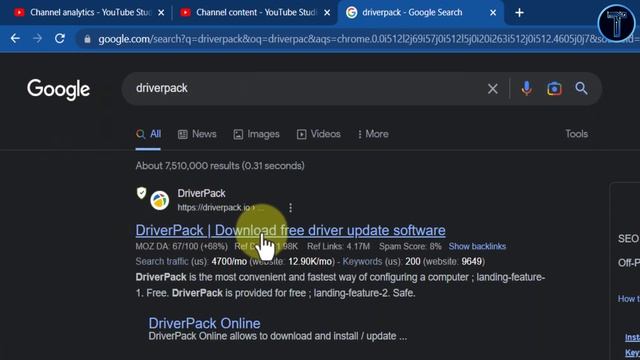Click the MOZ DA: 67/100 value
The height and width of the screenshot is (360, 640).
(182, 246)
